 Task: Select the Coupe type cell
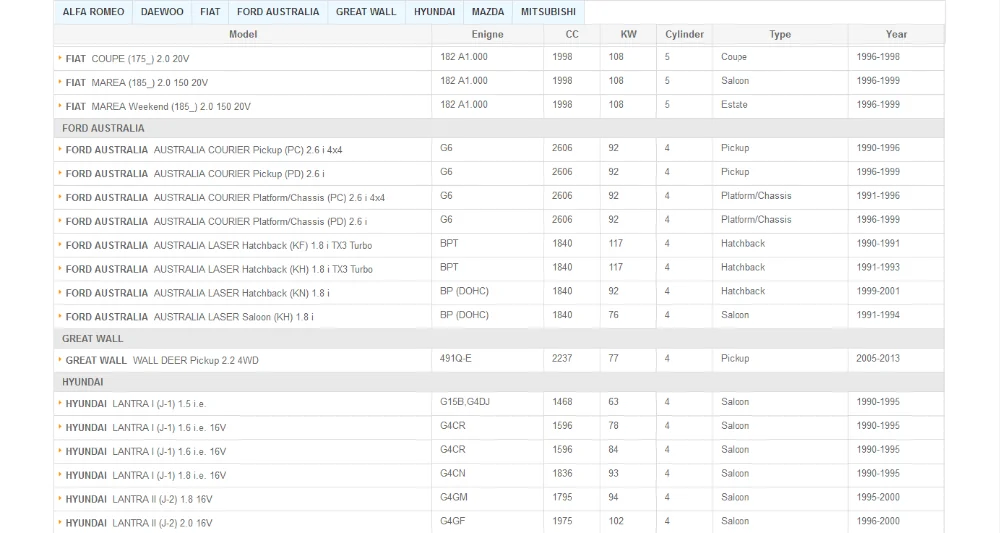[x=733, y=57]
